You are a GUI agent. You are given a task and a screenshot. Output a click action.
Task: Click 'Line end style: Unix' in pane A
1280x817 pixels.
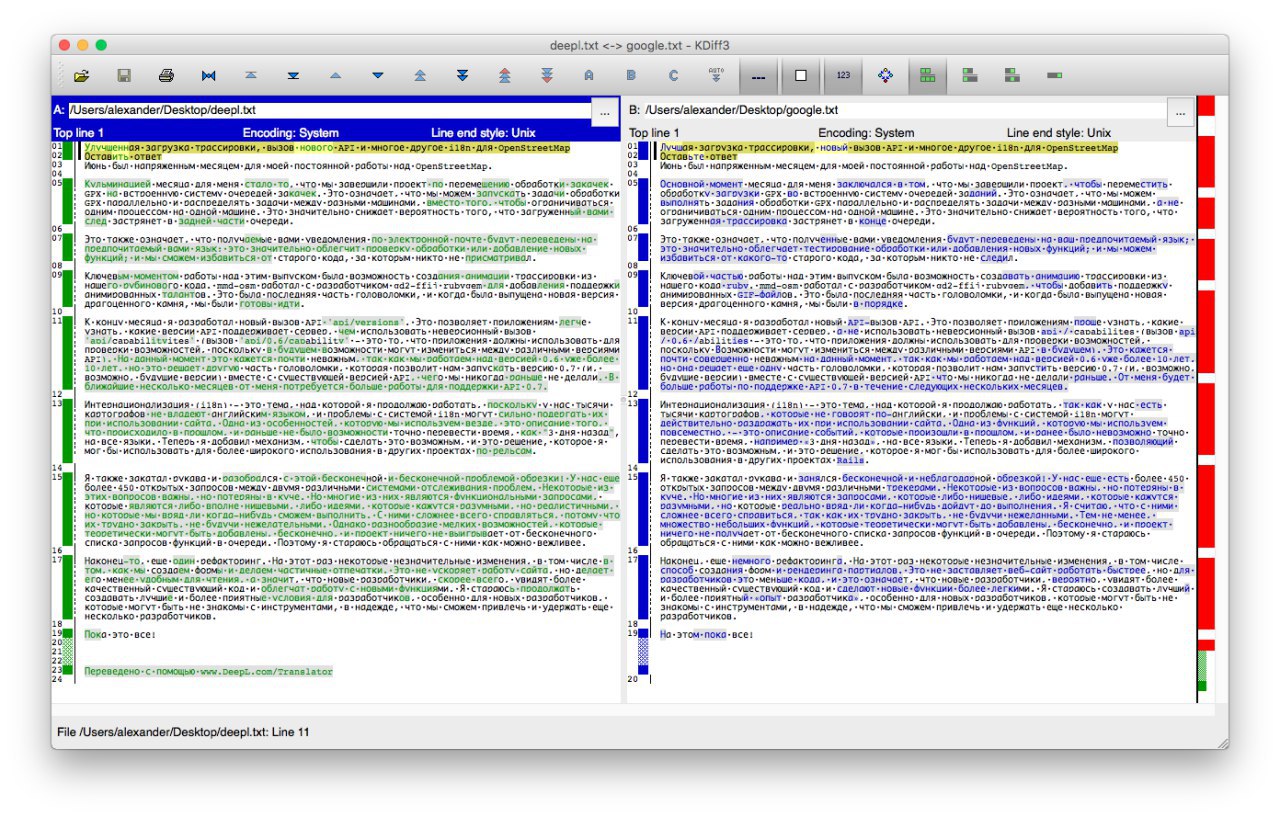[483, 133]
